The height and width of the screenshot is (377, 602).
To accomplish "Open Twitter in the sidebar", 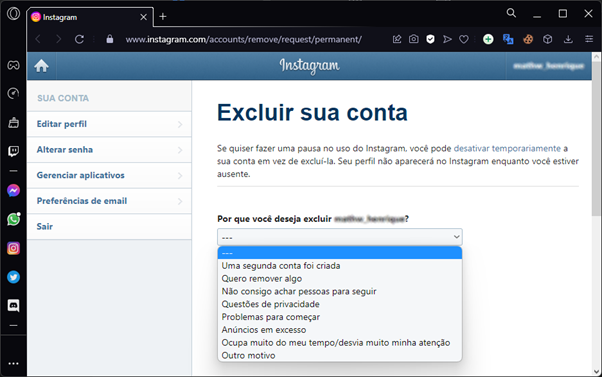I will 13,277.
